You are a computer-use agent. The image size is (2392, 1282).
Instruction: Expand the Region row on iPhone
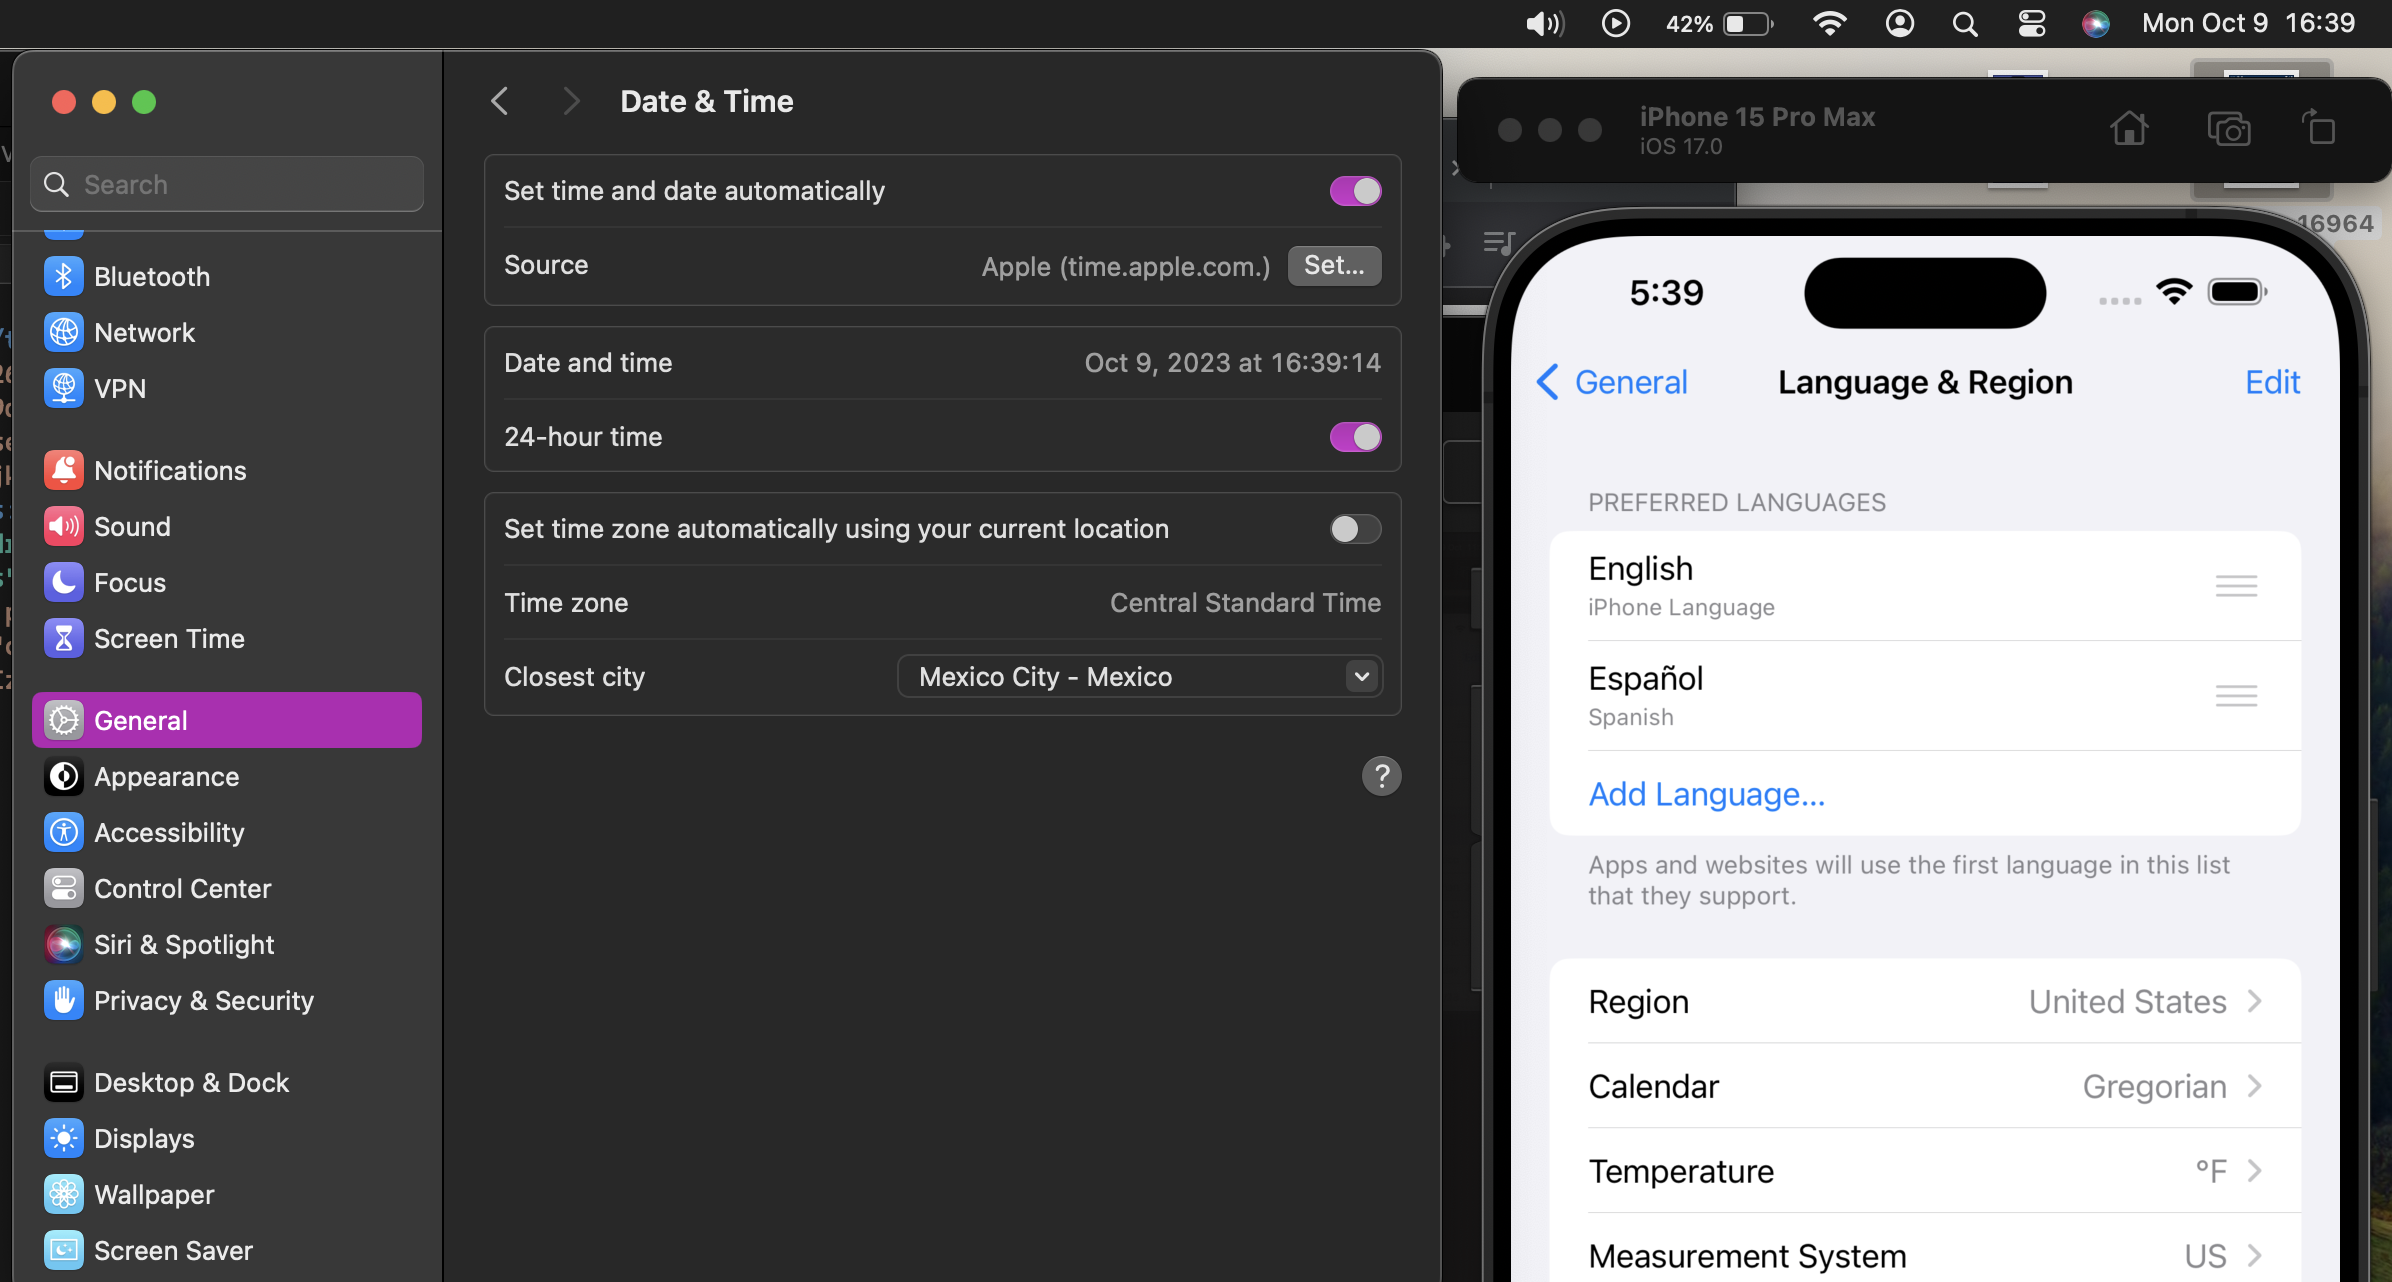pos(1924,1001)
